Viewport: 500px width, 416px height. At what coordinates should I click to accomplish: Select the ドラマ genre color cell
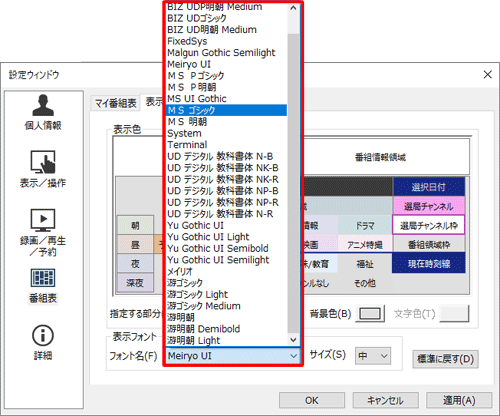[365, 225]
